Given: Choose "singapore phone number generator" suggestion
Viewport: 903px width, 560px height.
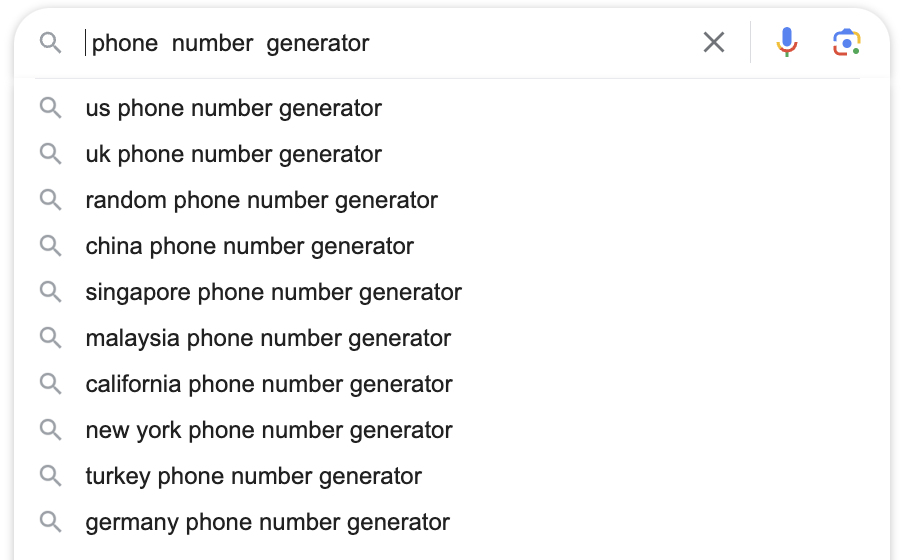Looking at the screenshot, I should tap(273, 292).
